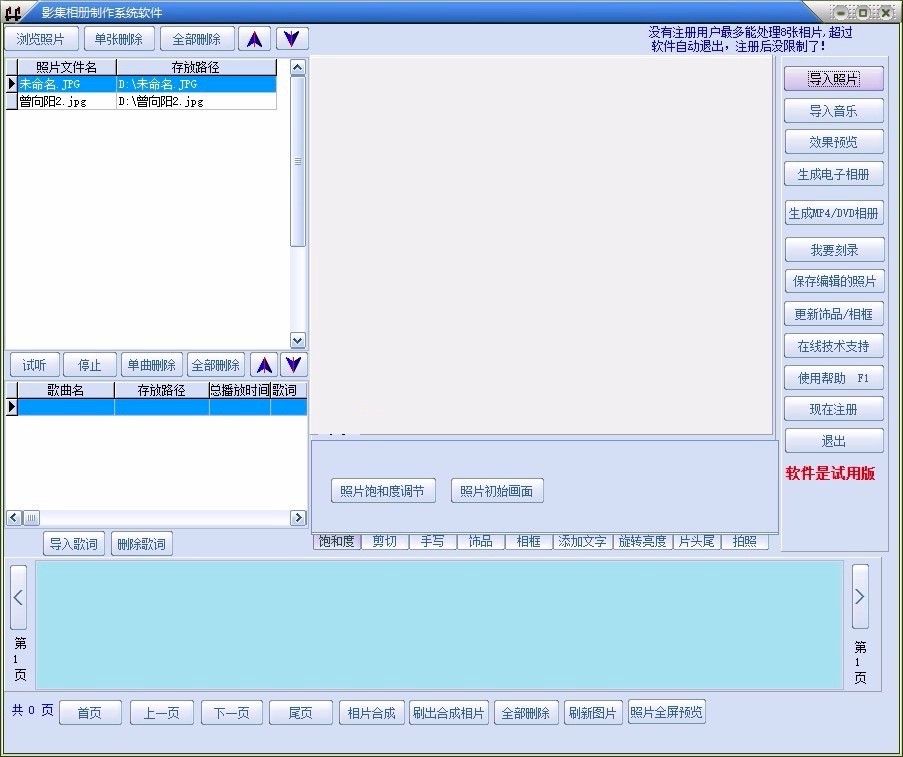Switch to the 剪切 tab
903x757 pixels.
click(x=384, y=541)
